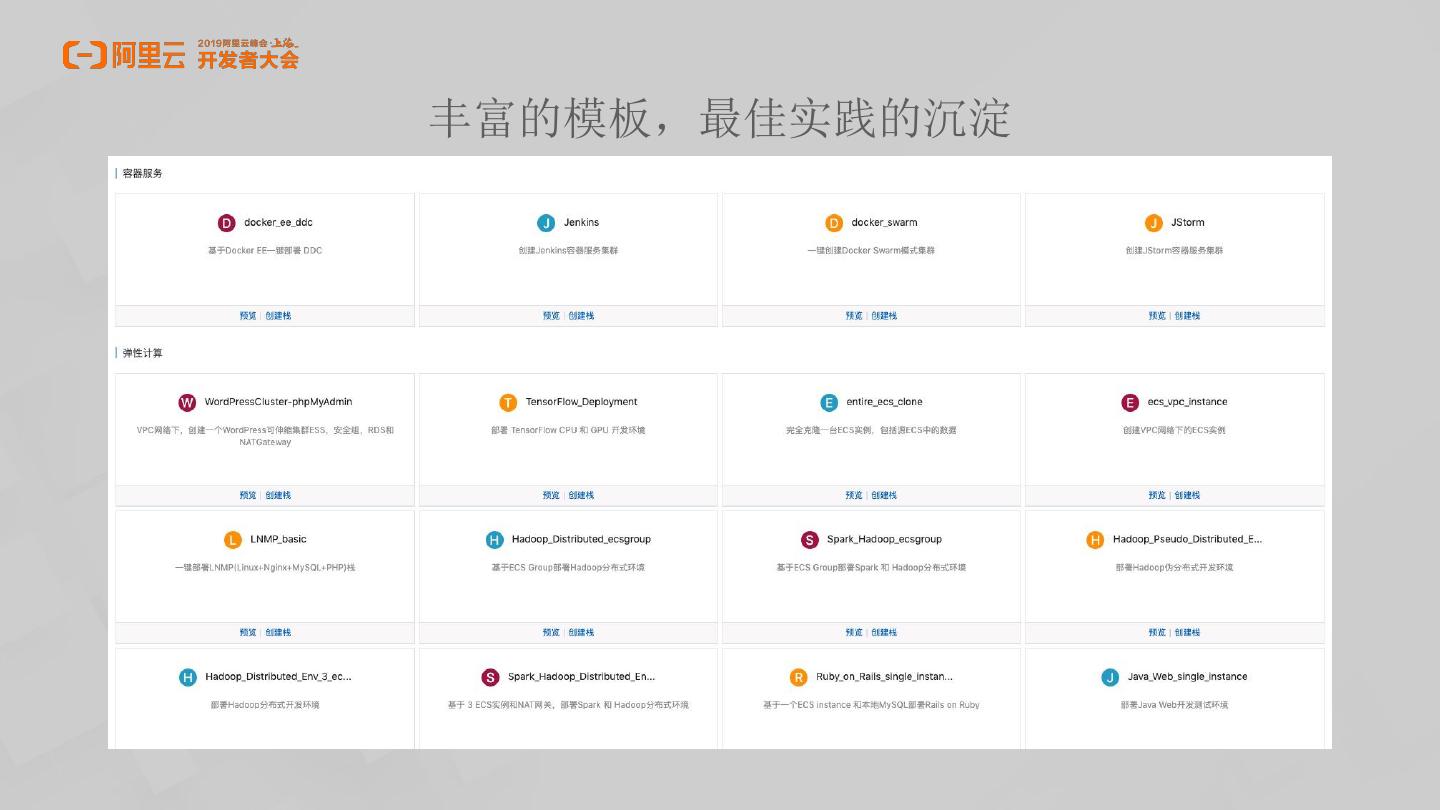1440x810 pixels.
Task: Click the 阿里云 logo at top left
Action: 125,56
